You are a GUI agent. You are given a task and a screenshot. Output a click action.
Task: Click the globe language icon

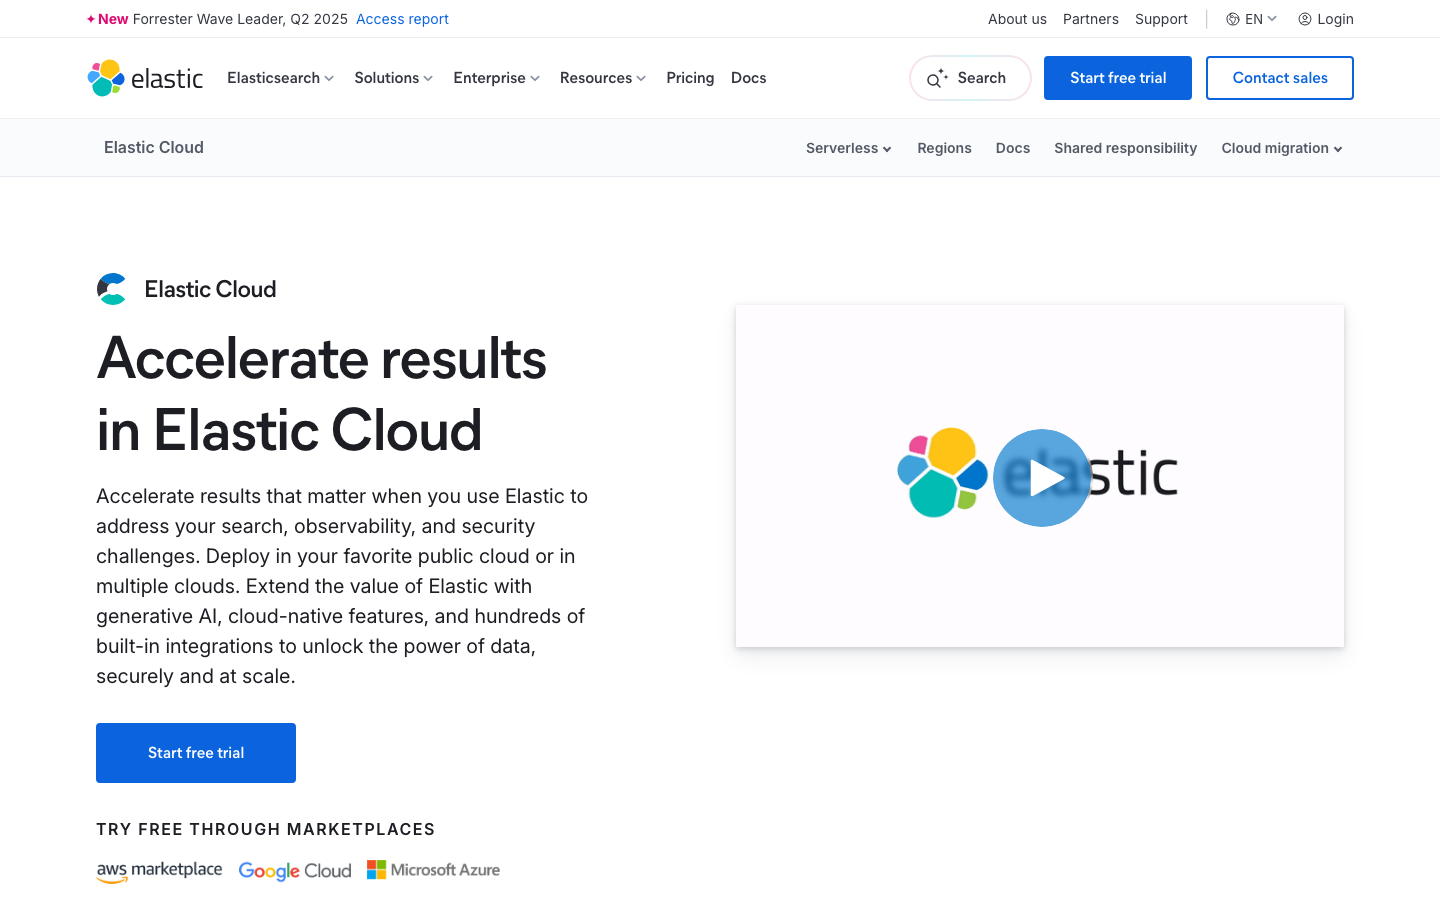point(1233,19)
